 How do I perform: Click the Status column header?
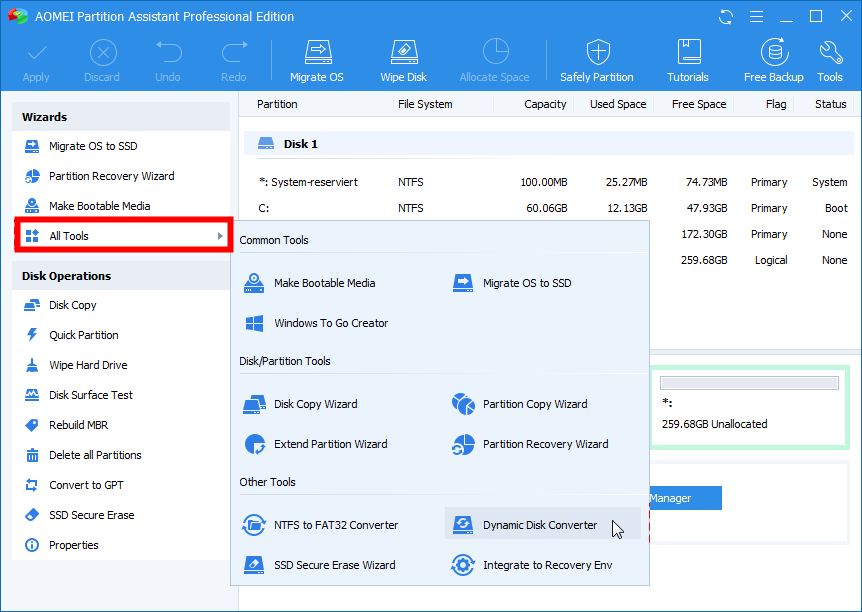point(831,104)
